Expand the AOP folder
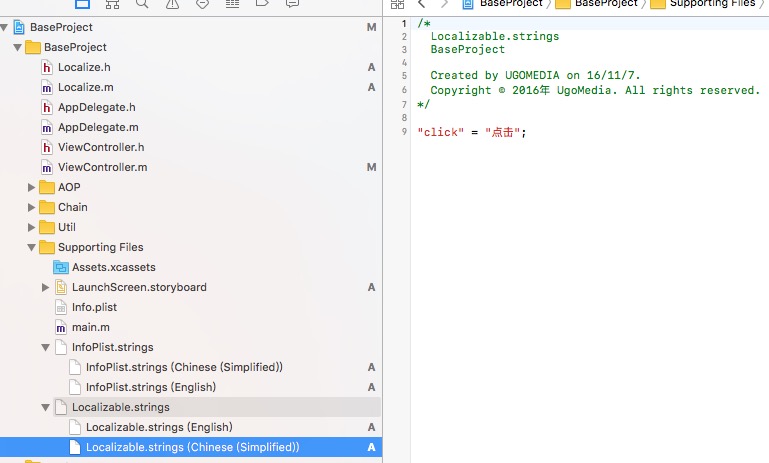The image size is (769, 463). click(x=31, y=187)
